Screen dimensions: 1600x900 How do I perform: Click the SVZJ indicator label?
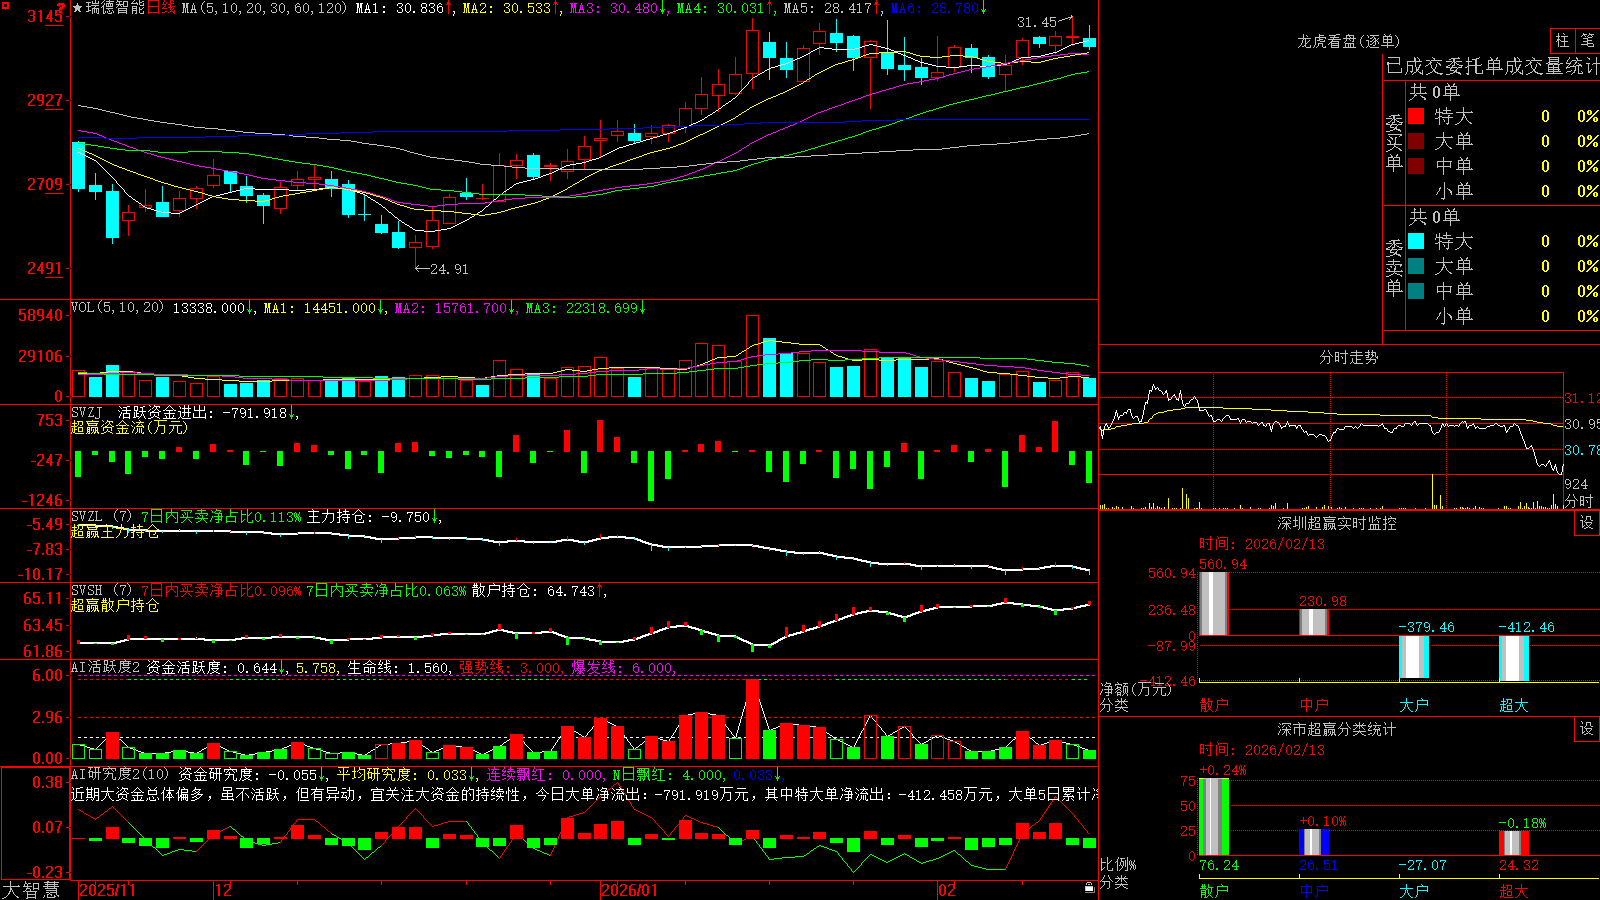(x=87, y=412)
